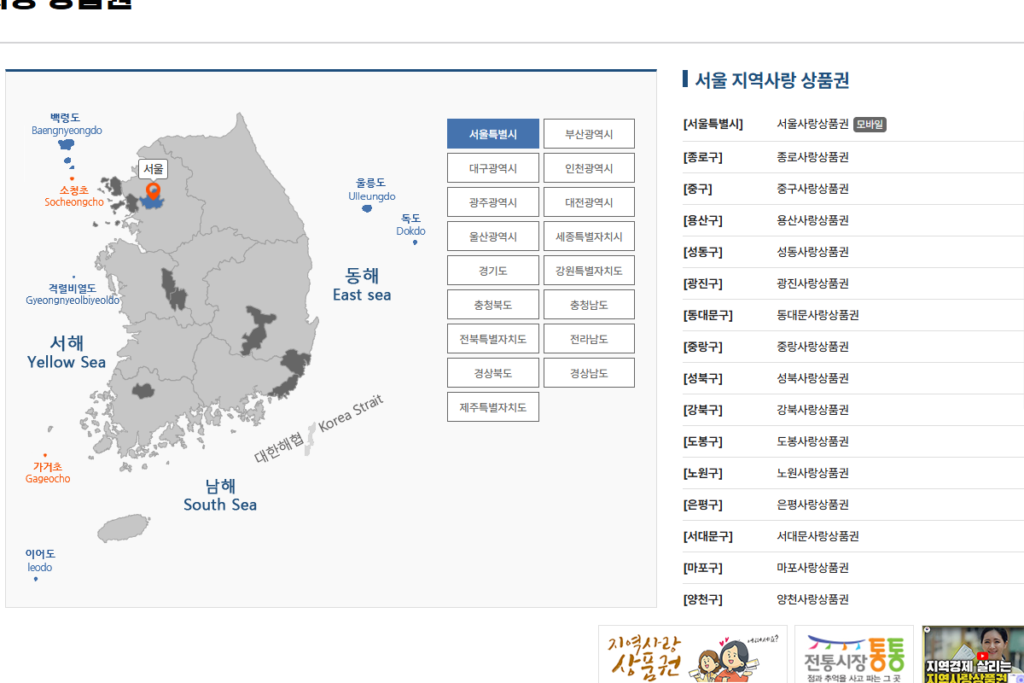The width and height of the screenshot is (1024, 683).
Task: Click the Seoul location marker on the map
Action: tap(153, 190)
